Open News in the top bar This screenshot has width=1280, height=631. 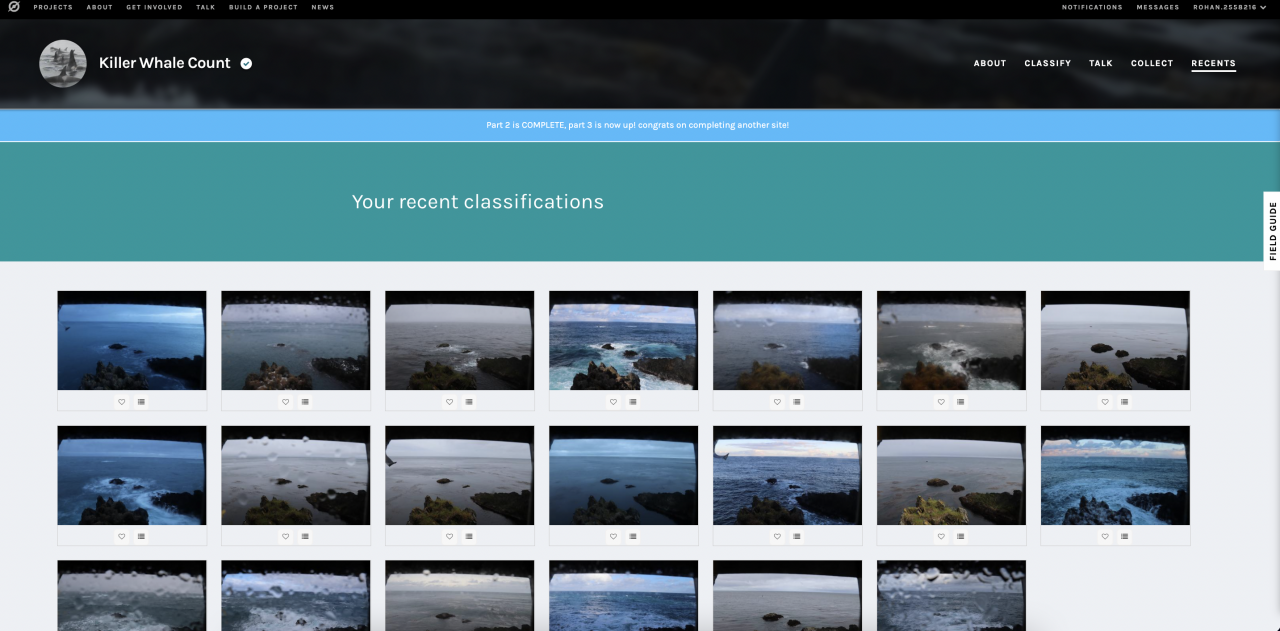click(322, 7)
